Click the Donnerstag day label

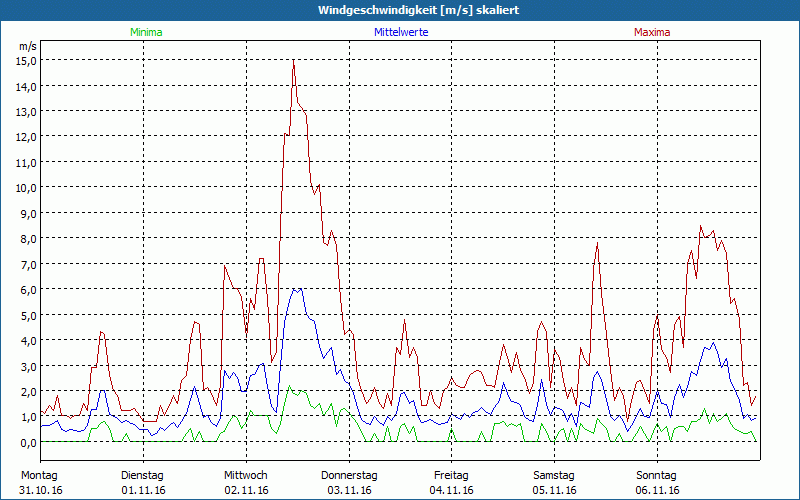349,476
